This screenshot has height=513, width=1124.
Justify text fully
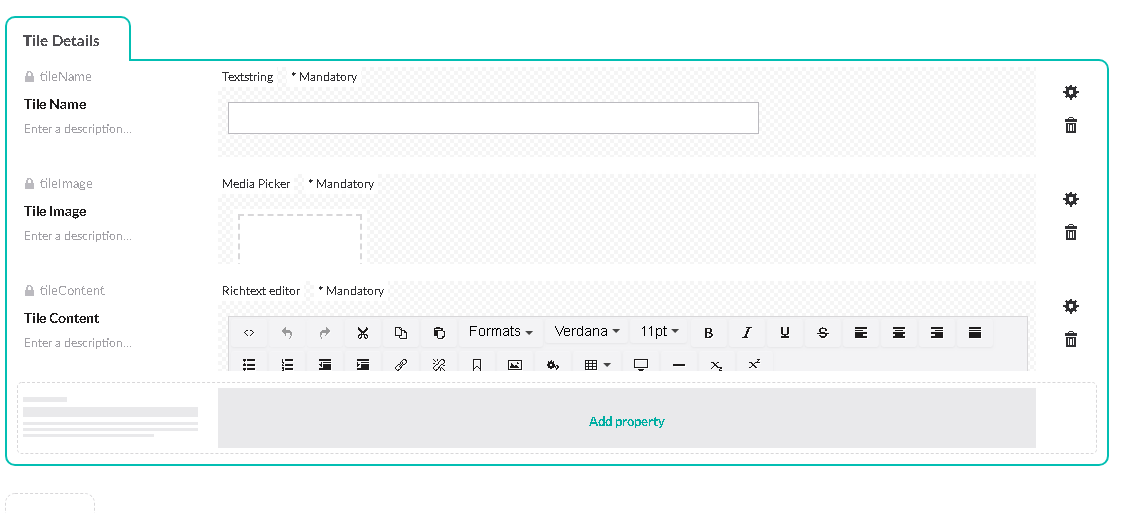point(975,332)
